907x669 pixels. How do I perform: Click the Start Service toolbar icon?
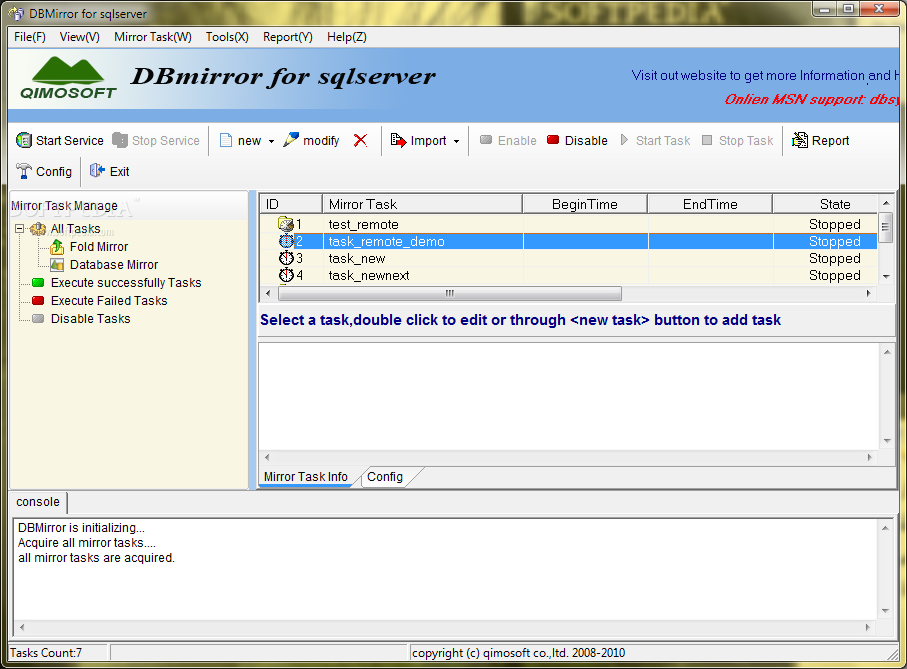tap(24, 140)
